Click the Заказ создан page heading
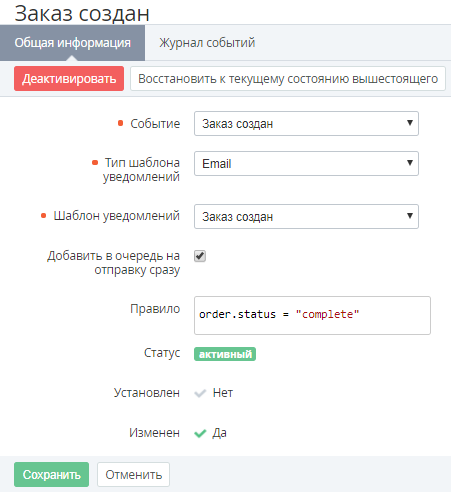This screenshot has height=495, width=453. [x=82, y=13]
